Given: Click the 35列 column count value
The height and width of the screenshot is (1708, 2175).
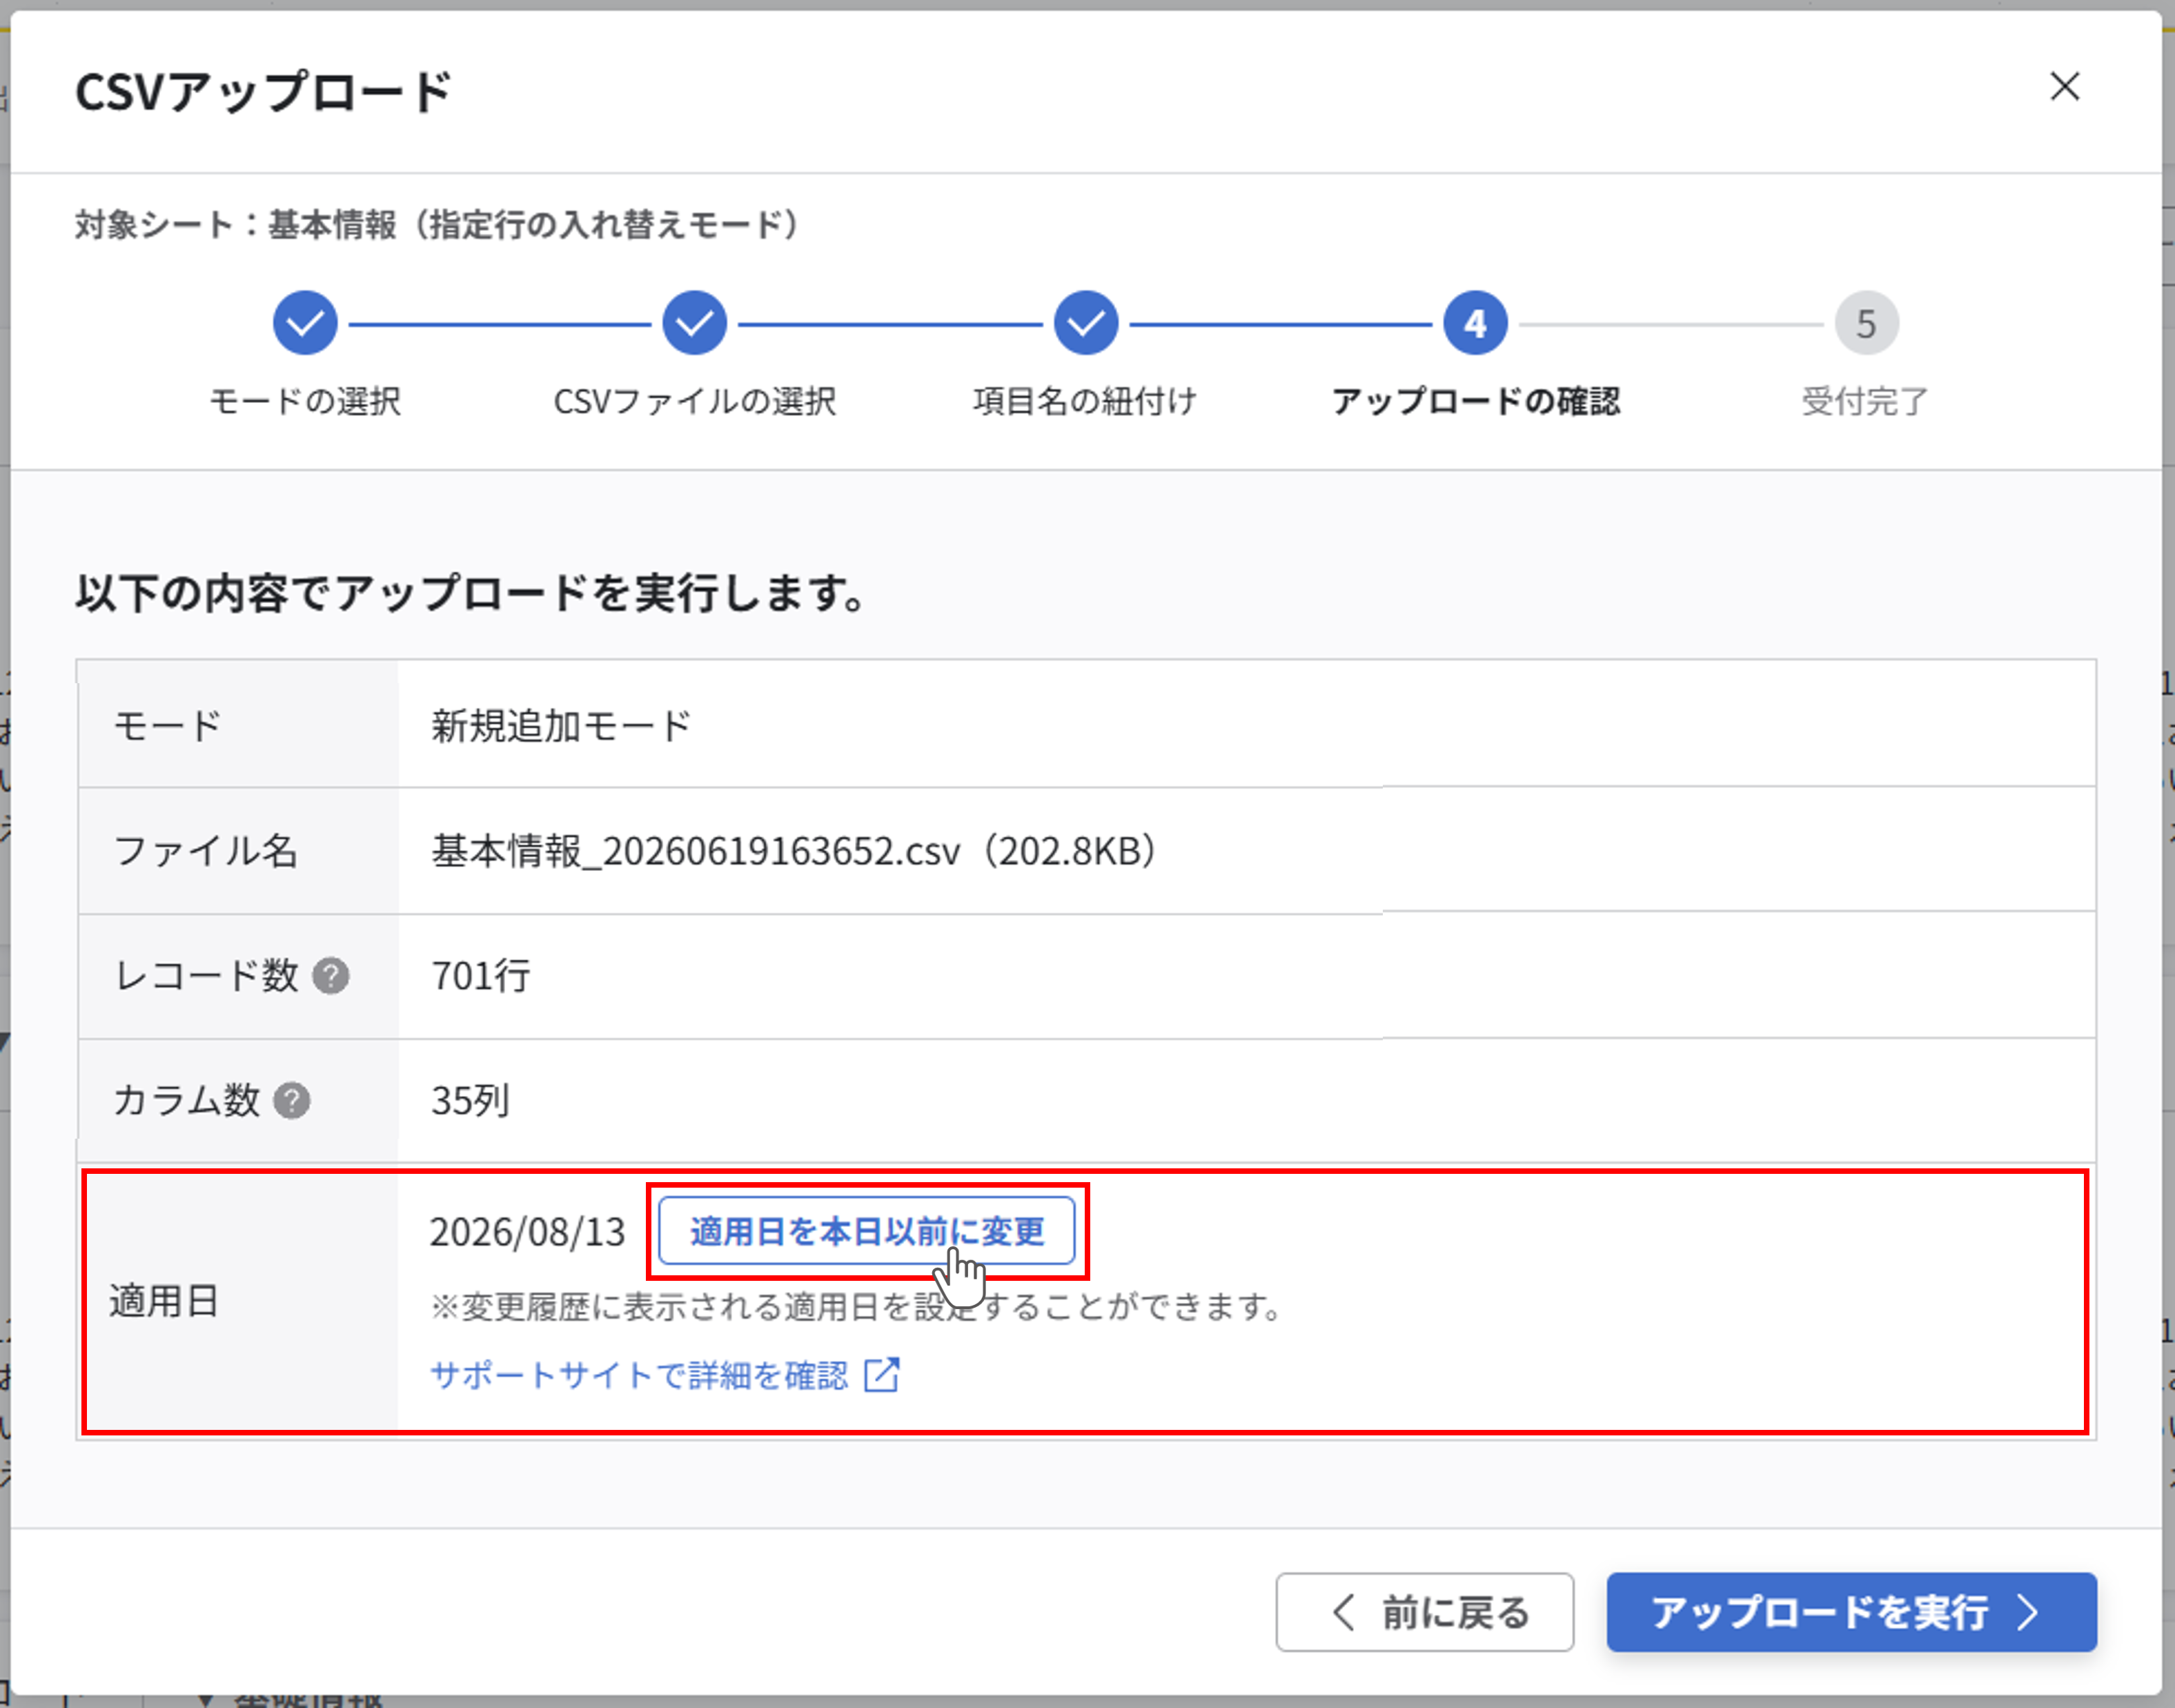Looking at the screenshot, I should (470, 1100).
